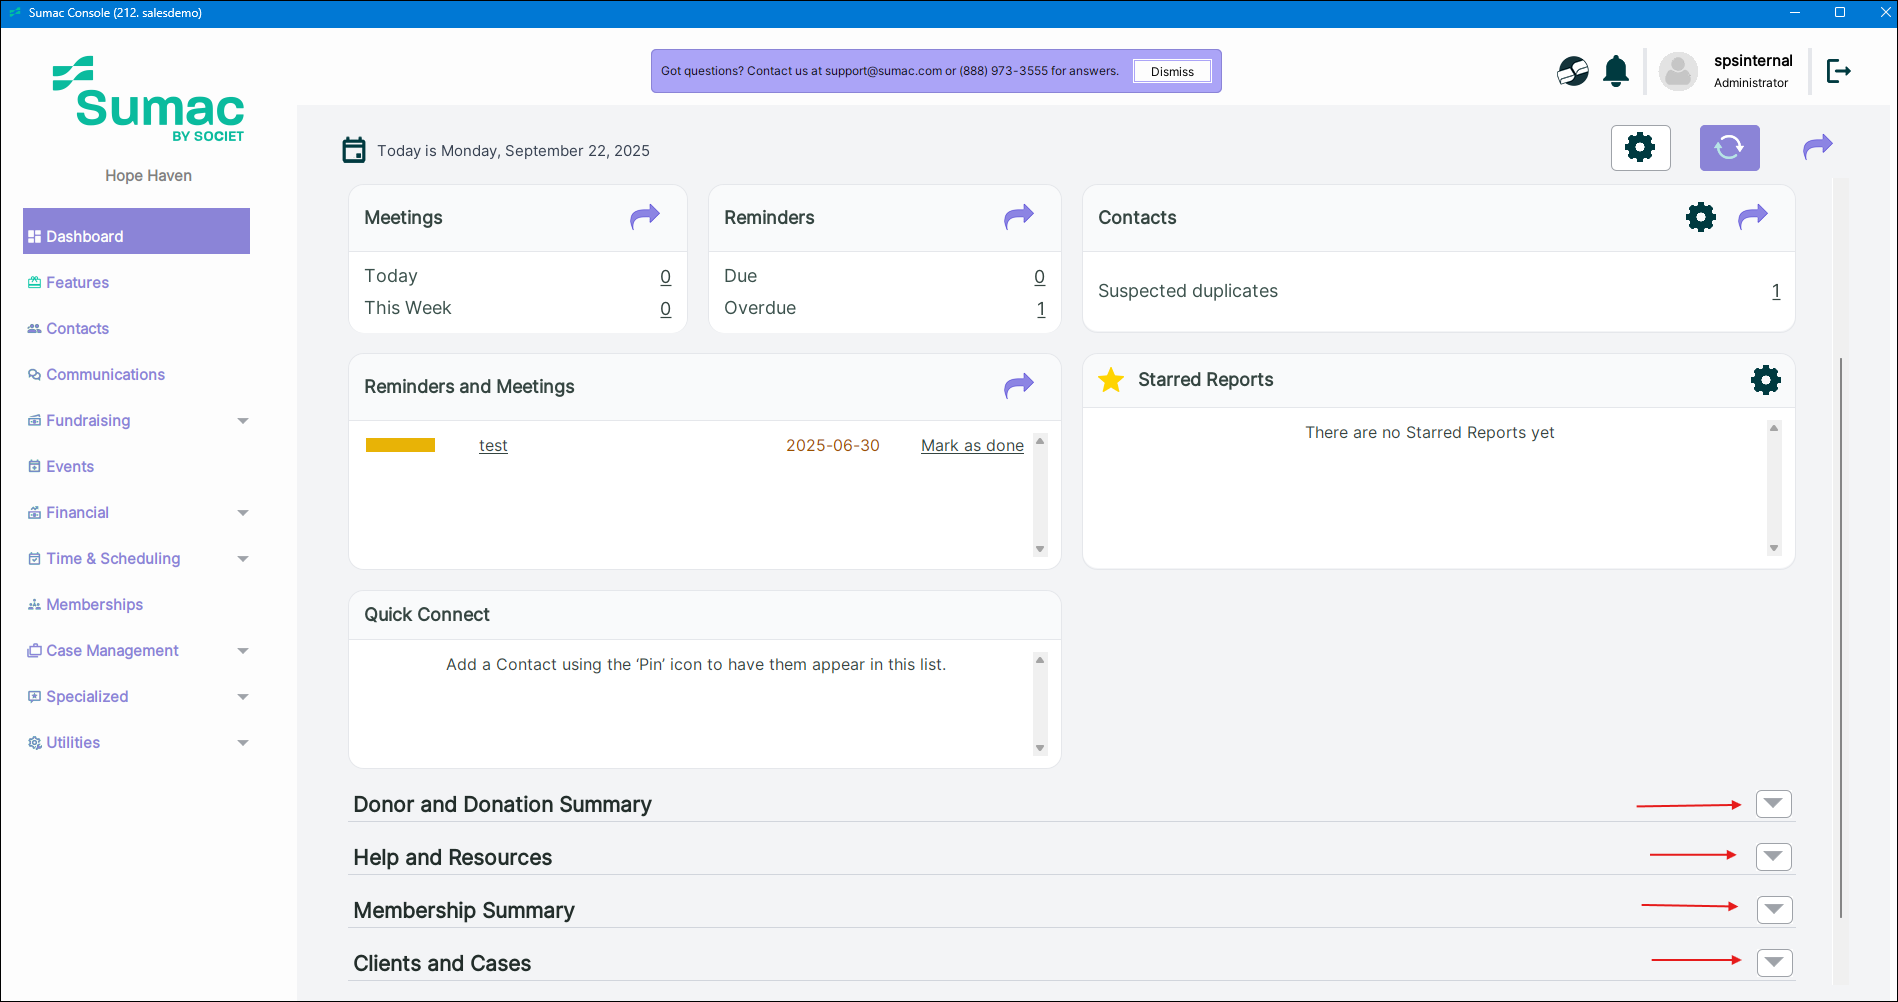The width and height of the screenshot is (1898, 1002).
Task: Expand Membership Summary section
Action: [1773, 910]
